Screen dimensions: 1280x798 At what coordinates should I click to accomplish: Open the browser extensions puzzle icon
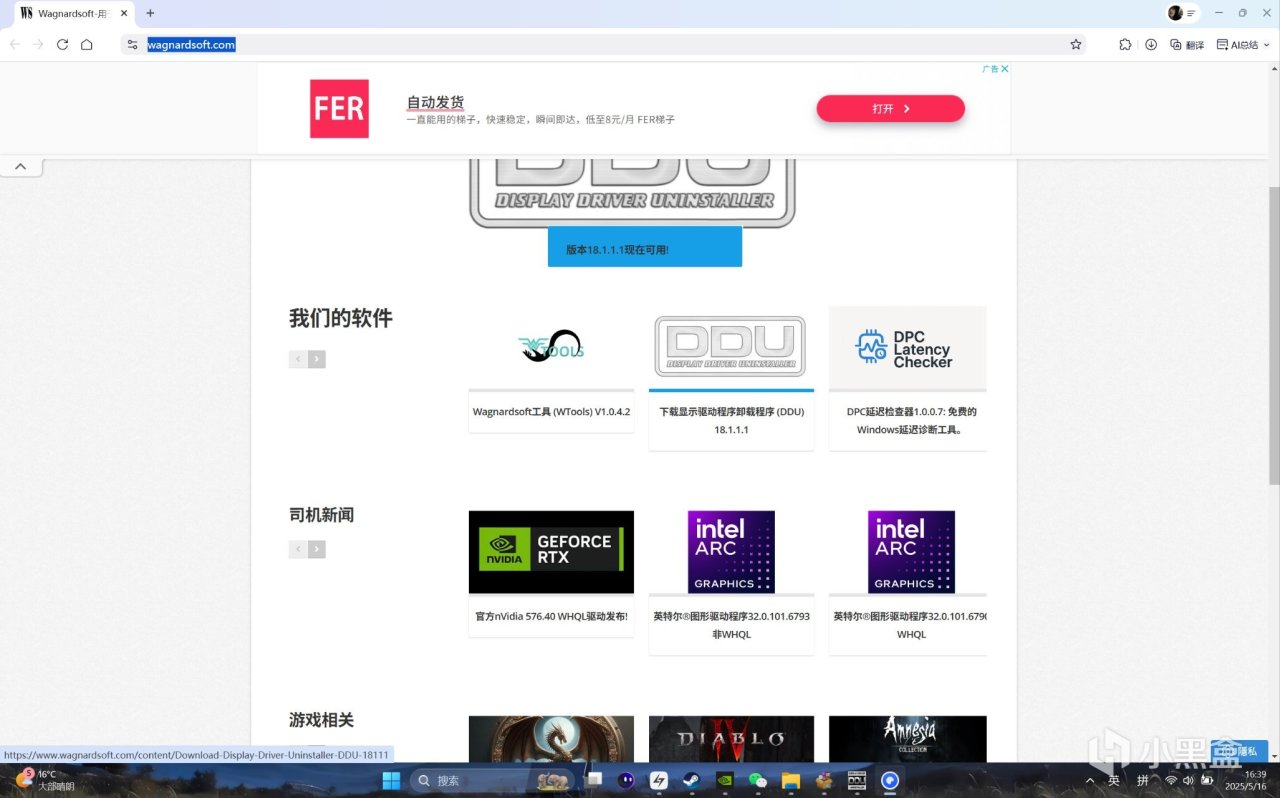1125,44
